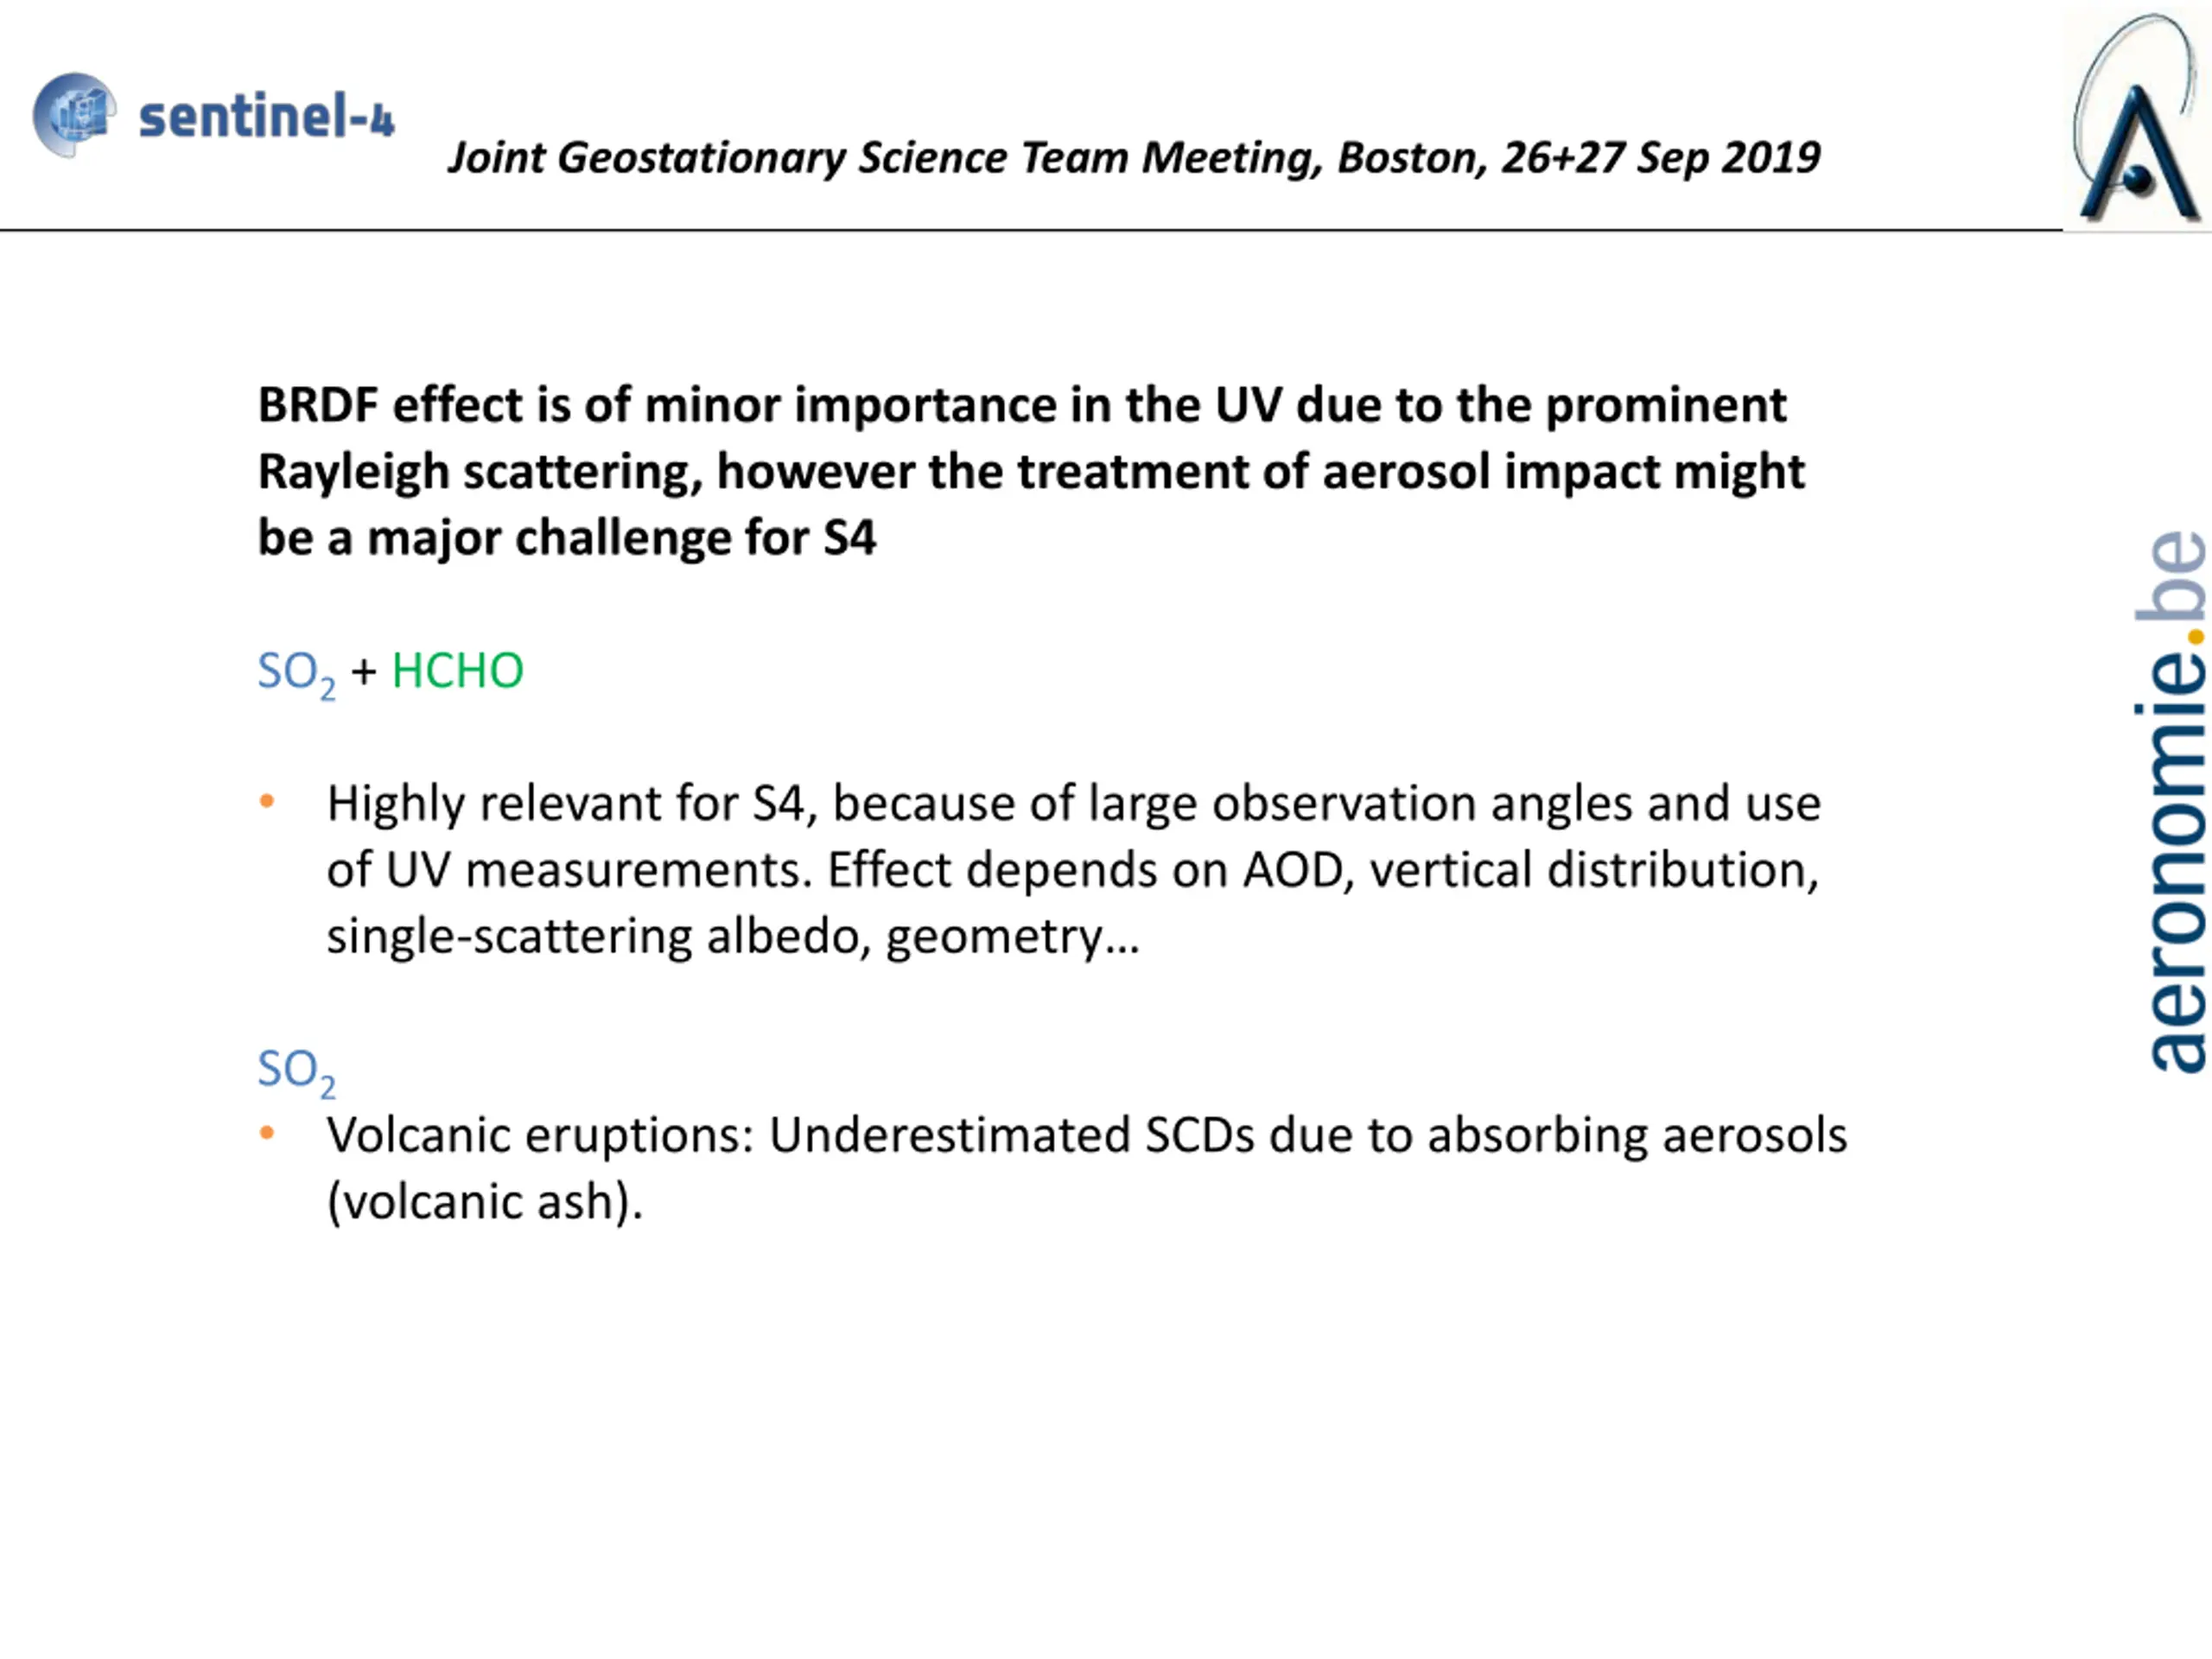
Task: Click 'be a major challenge for S4'
Action: click(566, 538)
